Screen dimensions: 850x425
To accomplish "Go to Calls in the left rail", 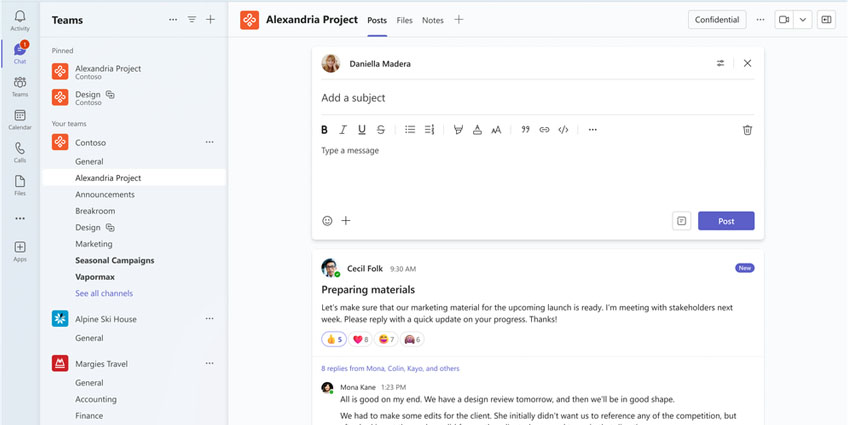I will click(19, 152).
